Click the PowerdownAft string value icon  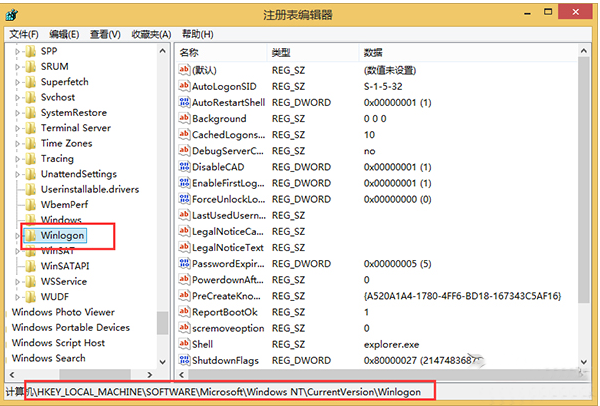coord(184,279)
